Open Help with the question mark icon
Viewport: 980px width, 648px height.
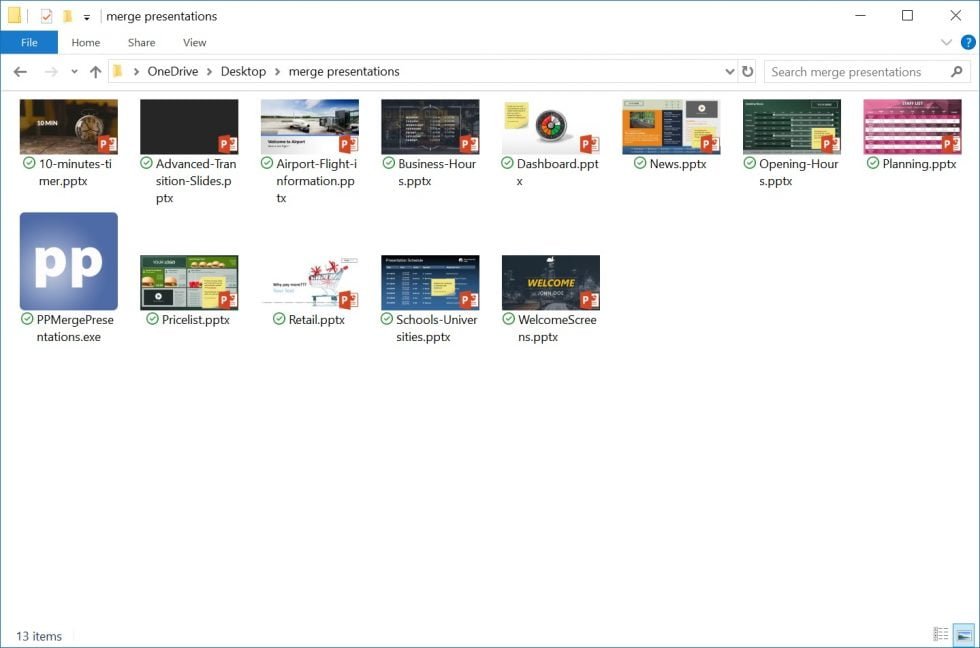tap(968, 42)
